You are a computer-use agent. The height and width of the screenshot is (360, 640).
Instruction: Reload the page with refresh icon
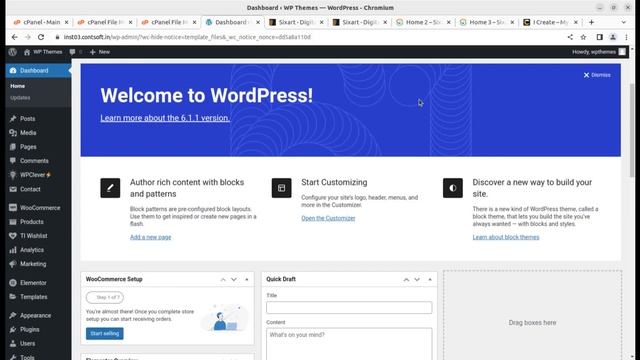pyautogui.click(x=41, y=37)
